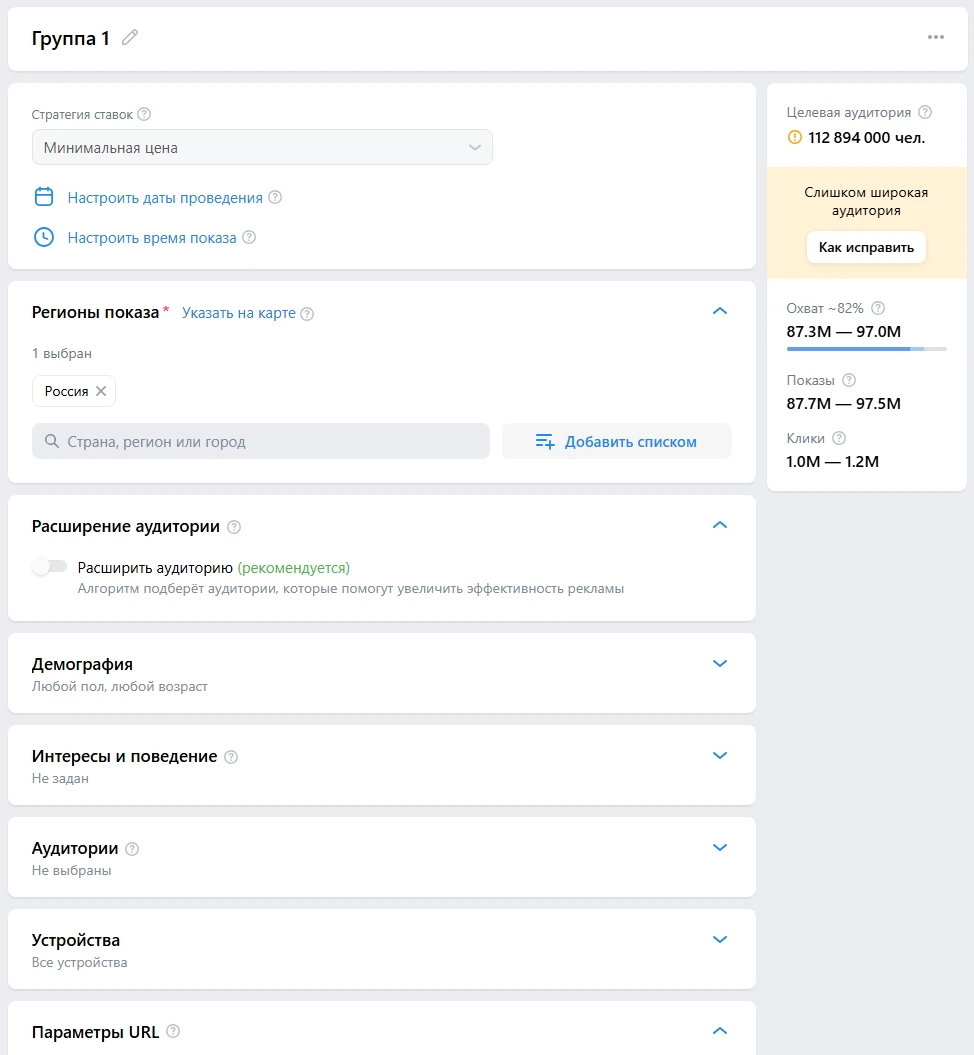Click the help icon next to Клики
Viewport: 974px width, 1055px height.
839,438
